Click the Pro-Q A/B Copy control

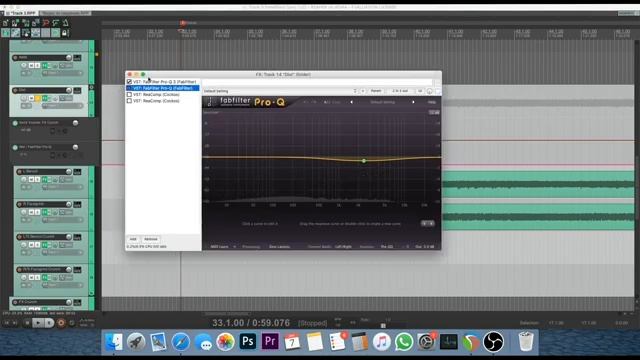pyautogui.click(x=332, y=102)
